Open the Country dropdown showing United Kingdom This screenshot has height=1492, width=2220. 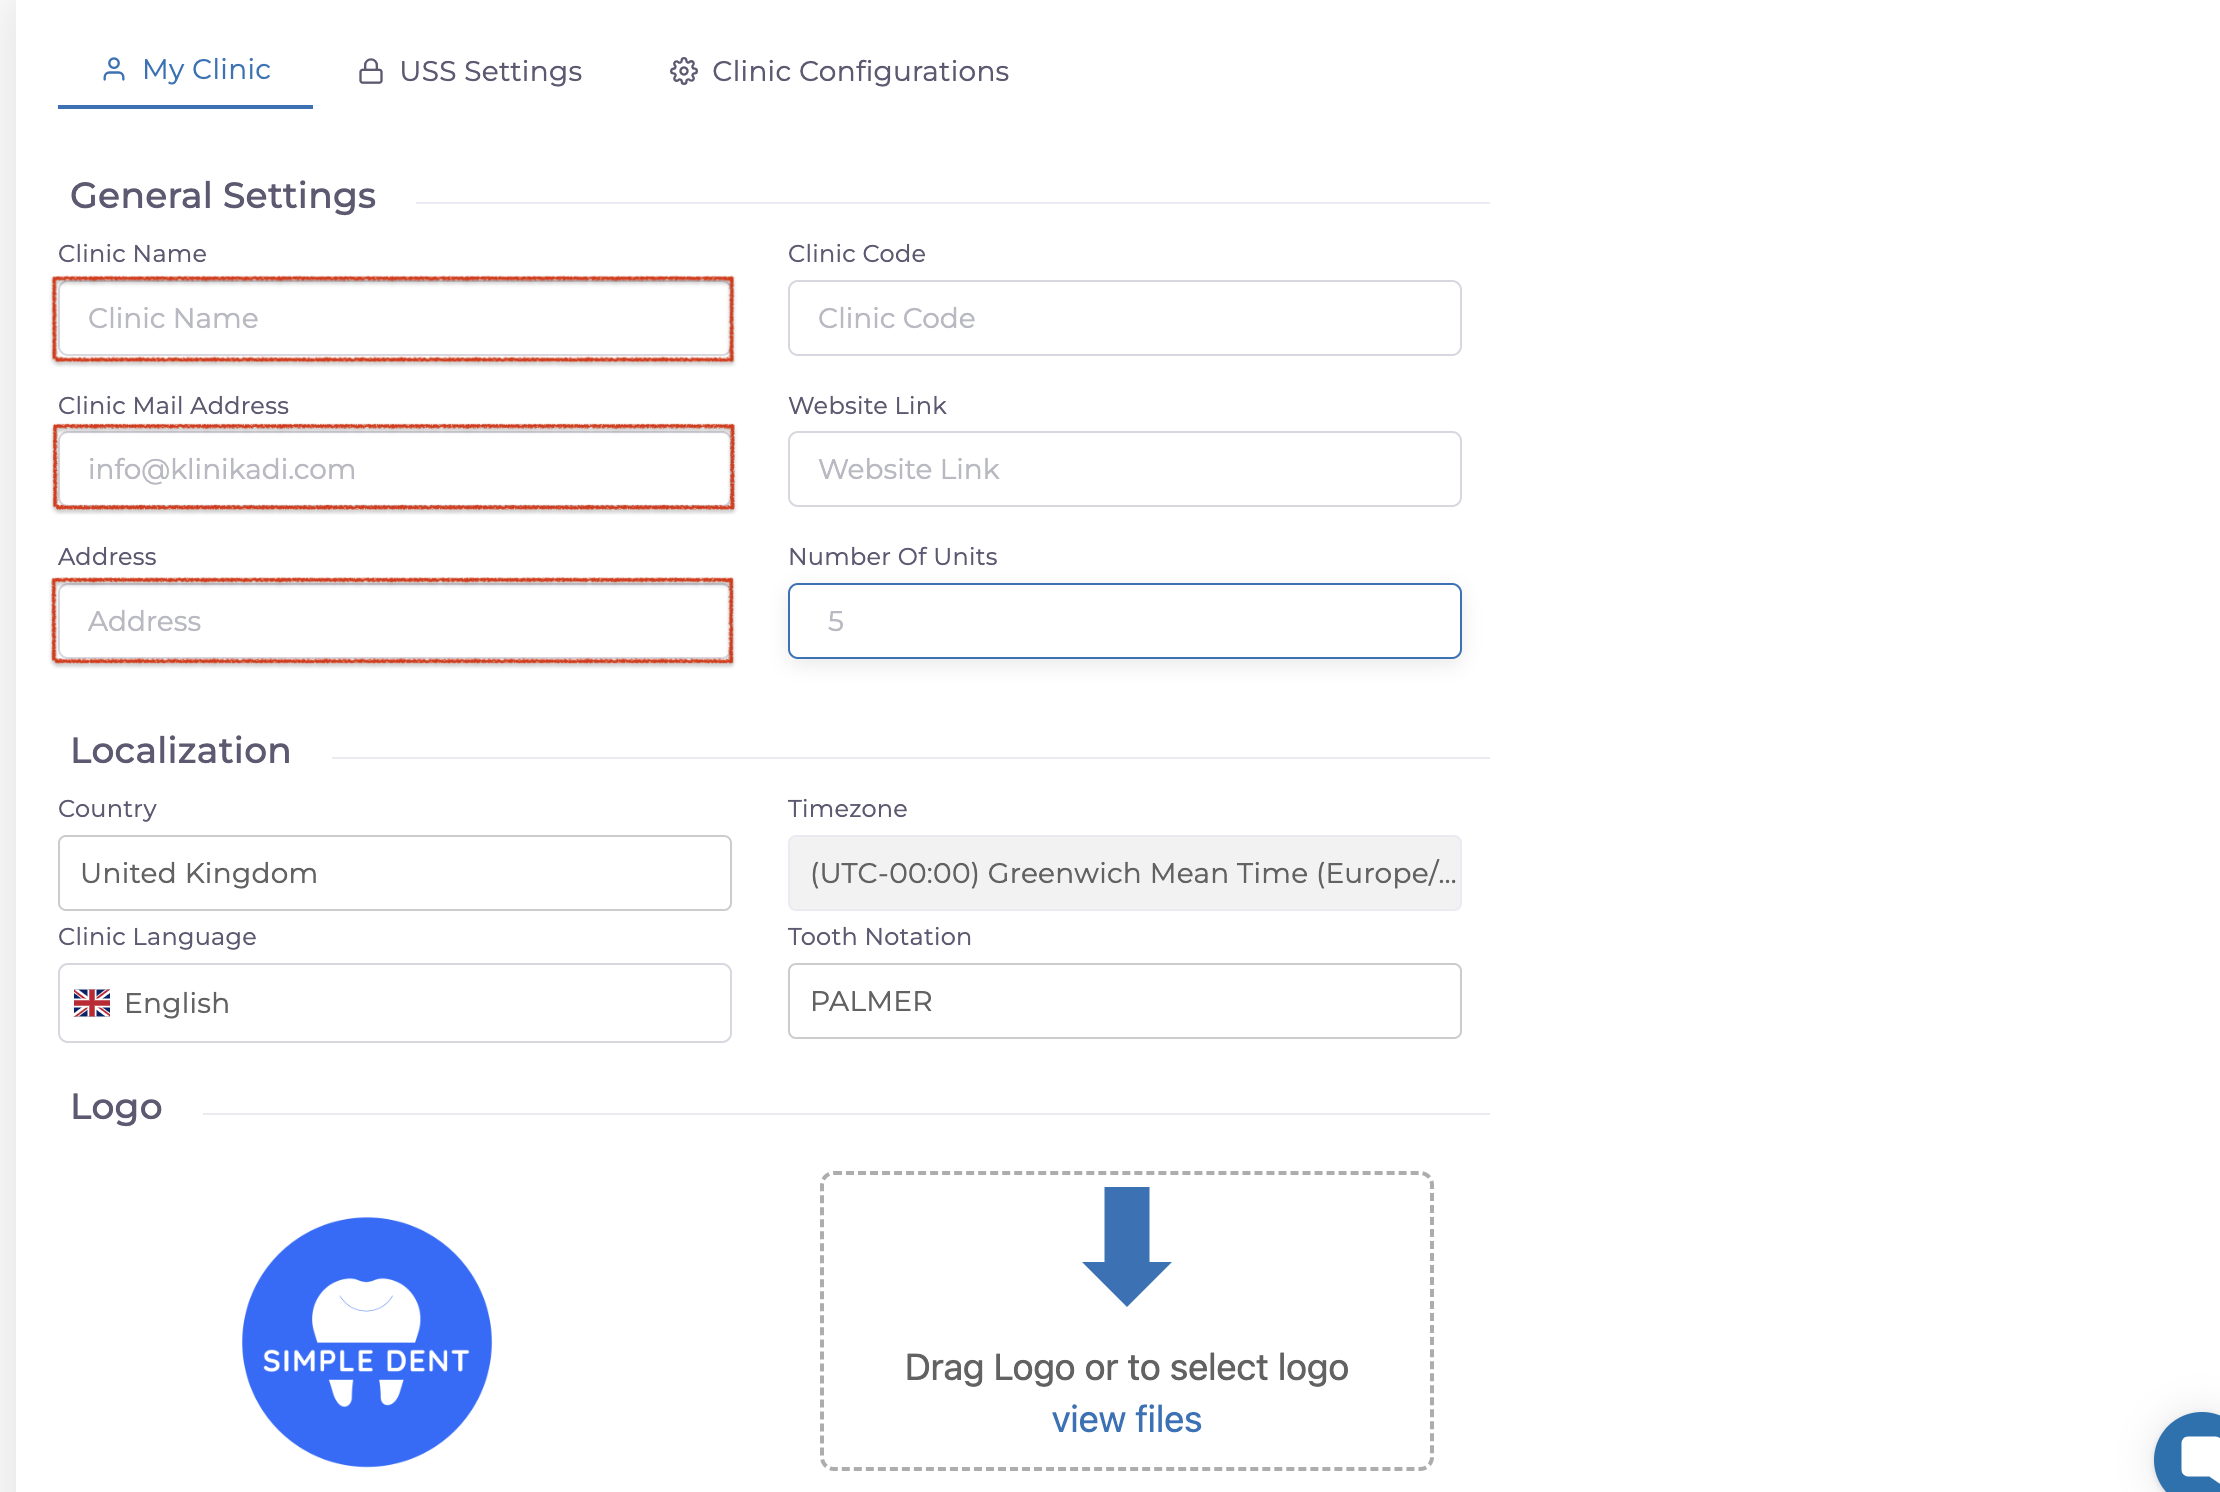[x=395, y=873]
